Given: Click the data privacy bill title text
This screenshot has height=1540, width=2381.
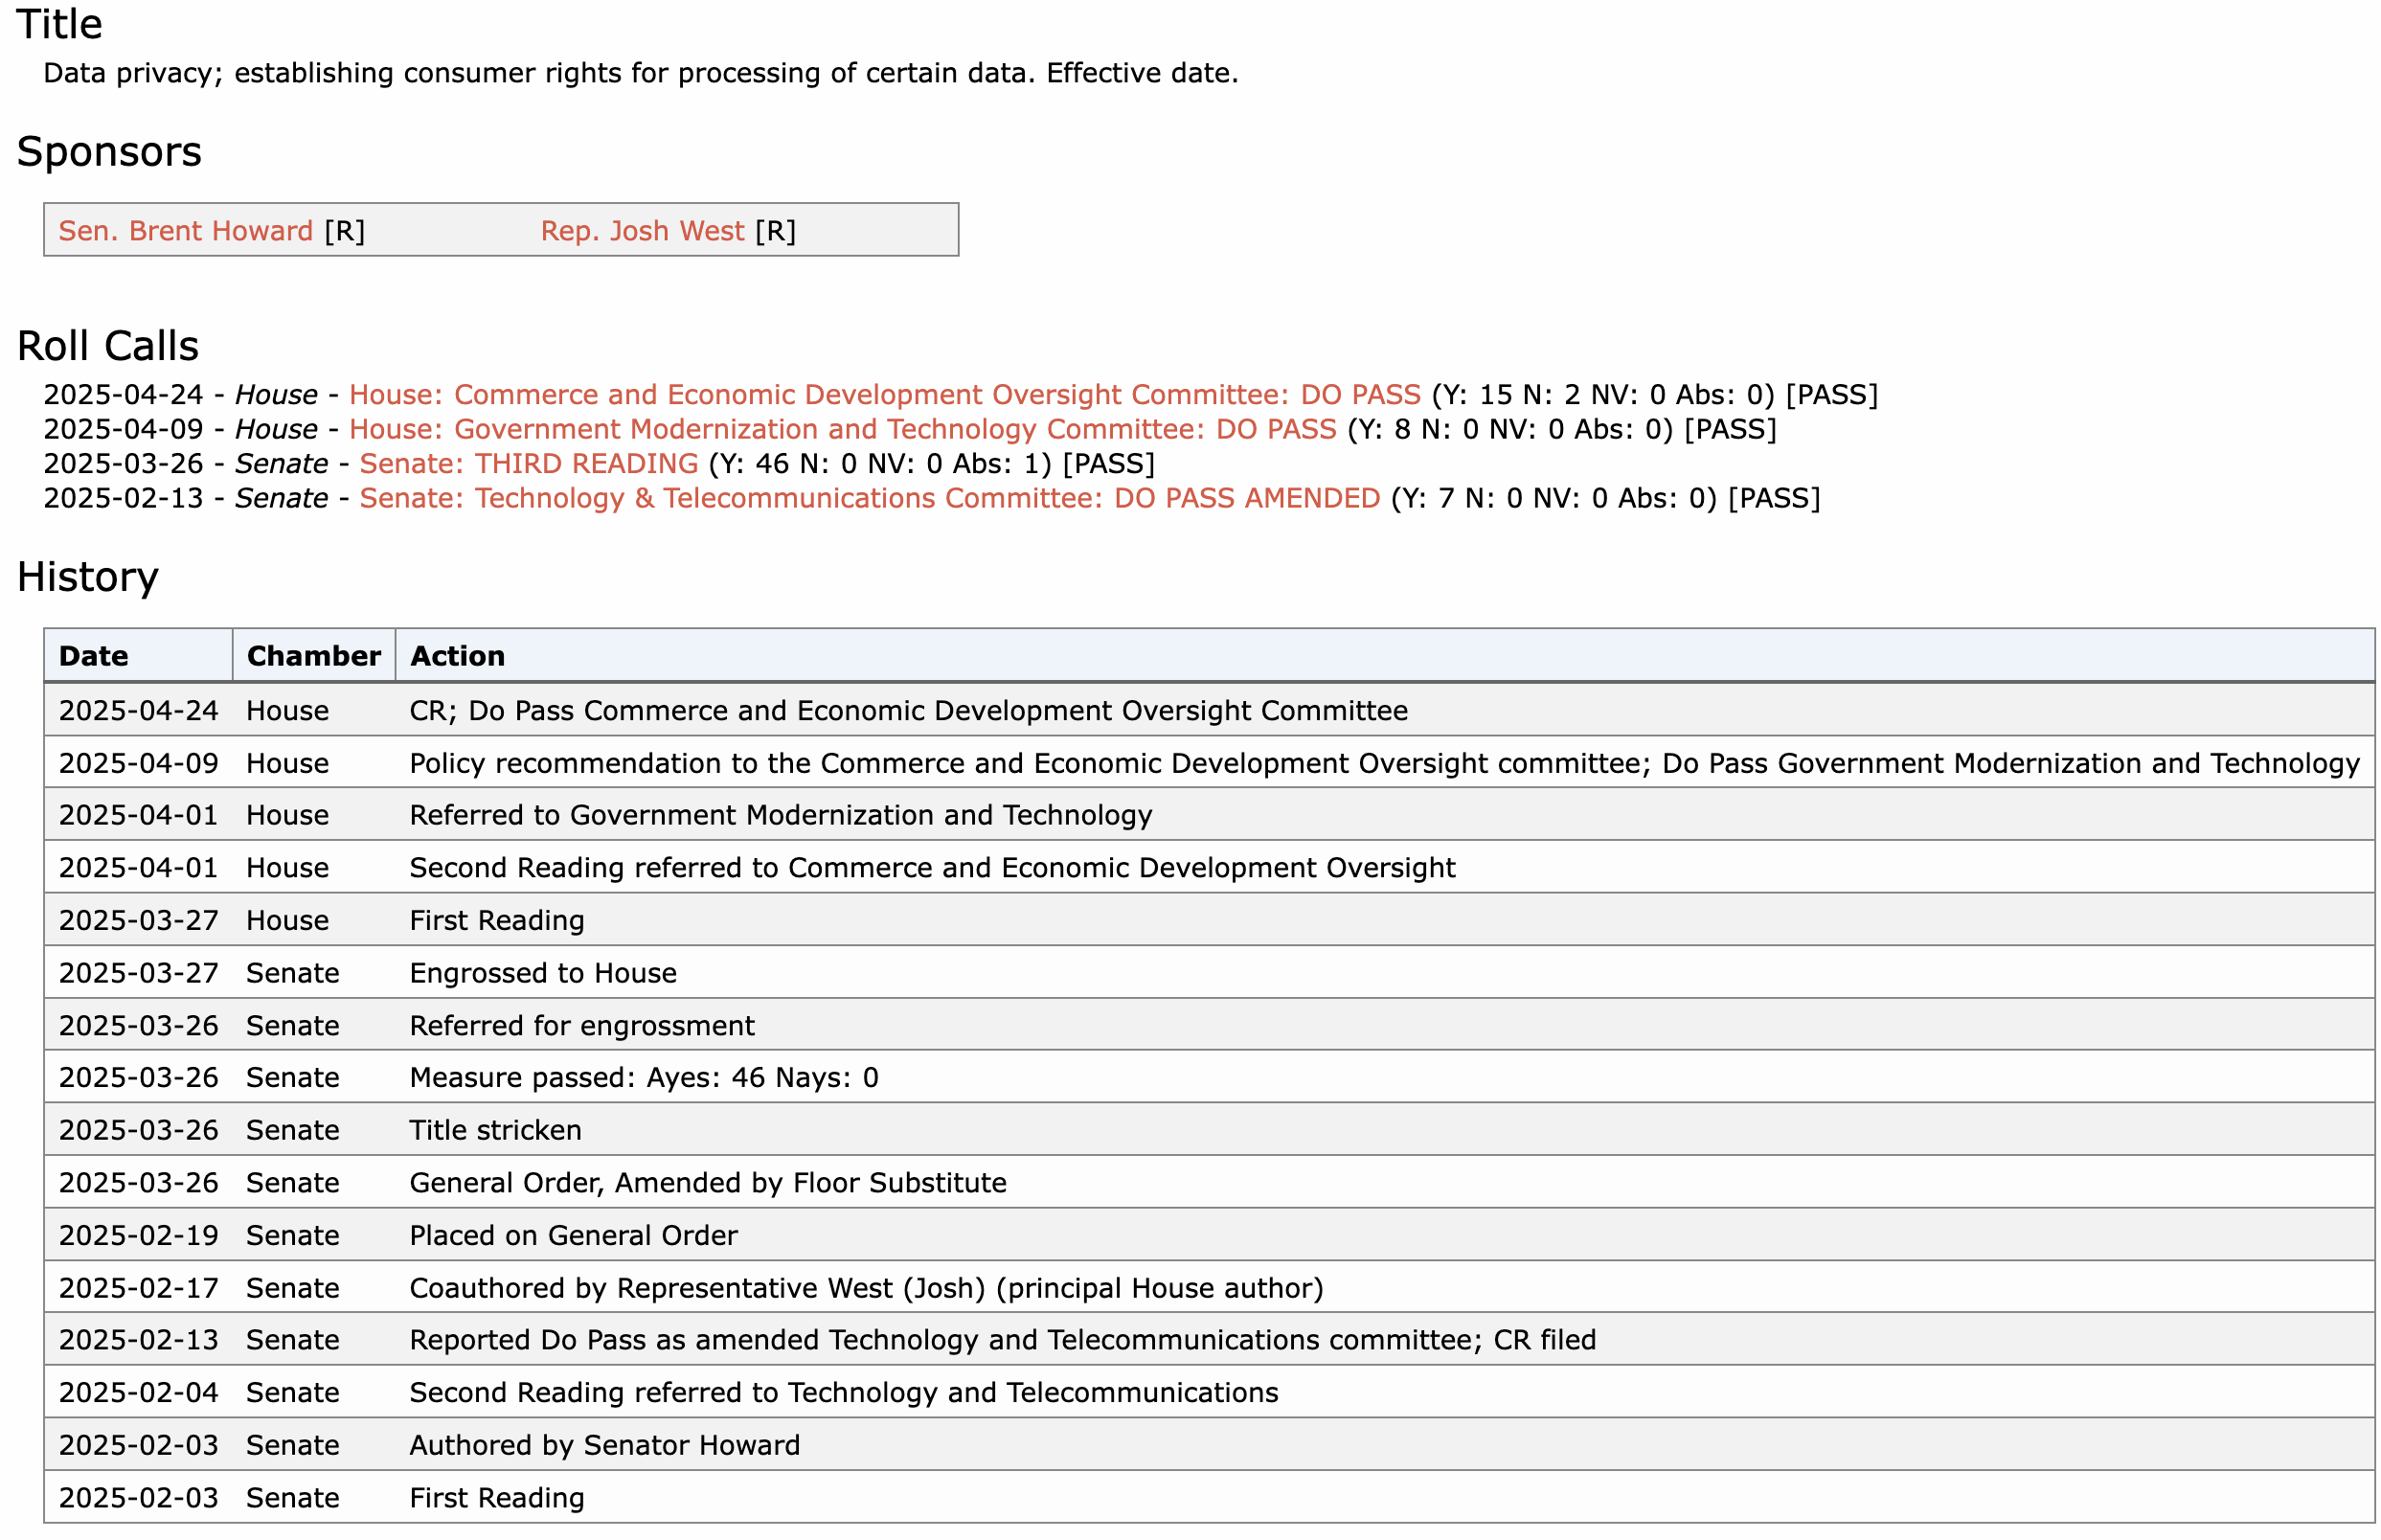Looking at the screenshot, I should pos(640,73).
